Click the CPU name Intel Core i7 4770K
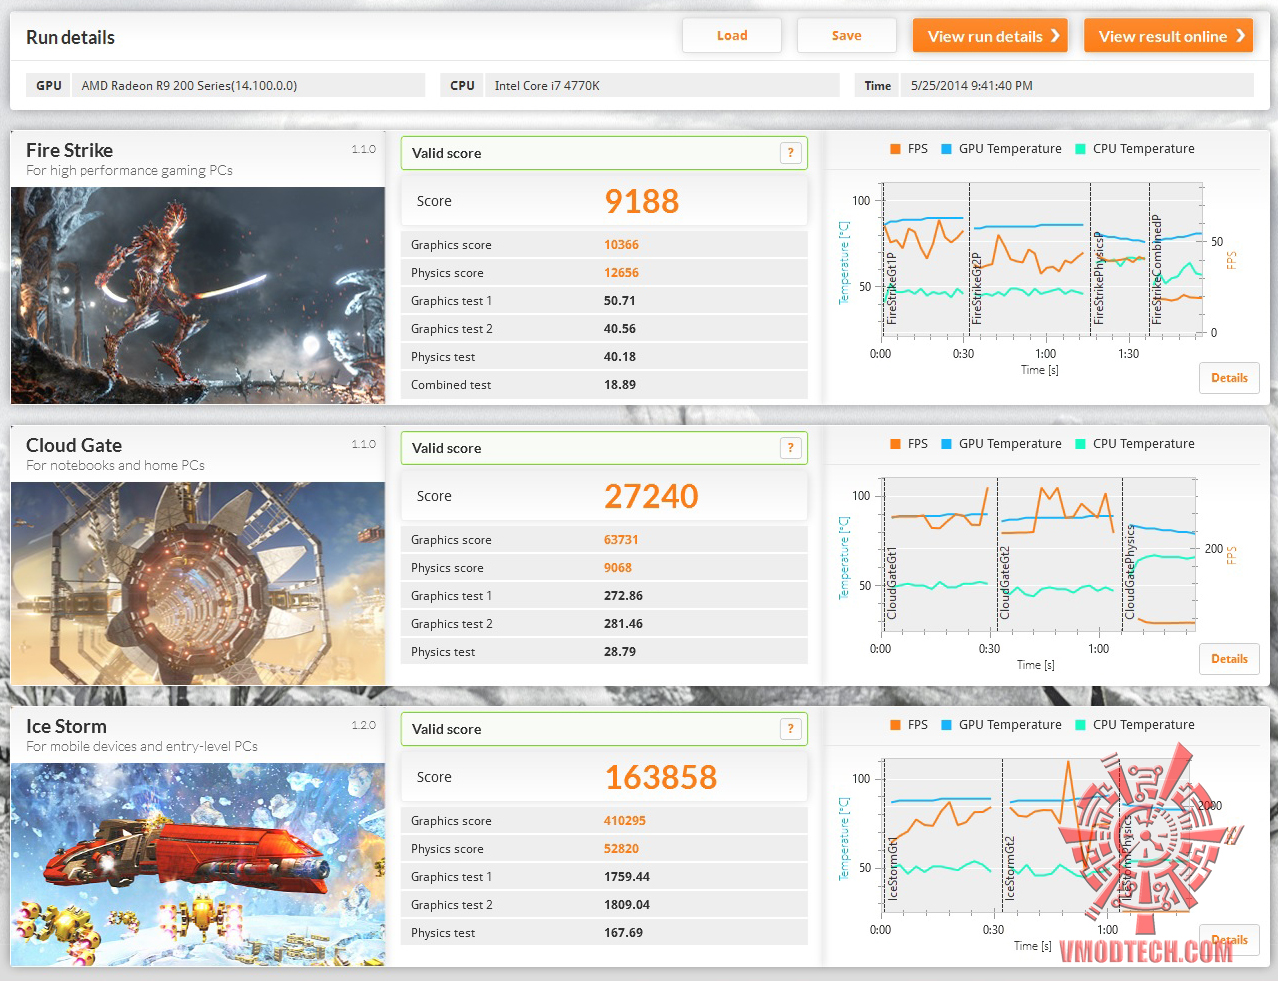Image resolution: width=1278 pixels, height=981 pixels. 547,86
